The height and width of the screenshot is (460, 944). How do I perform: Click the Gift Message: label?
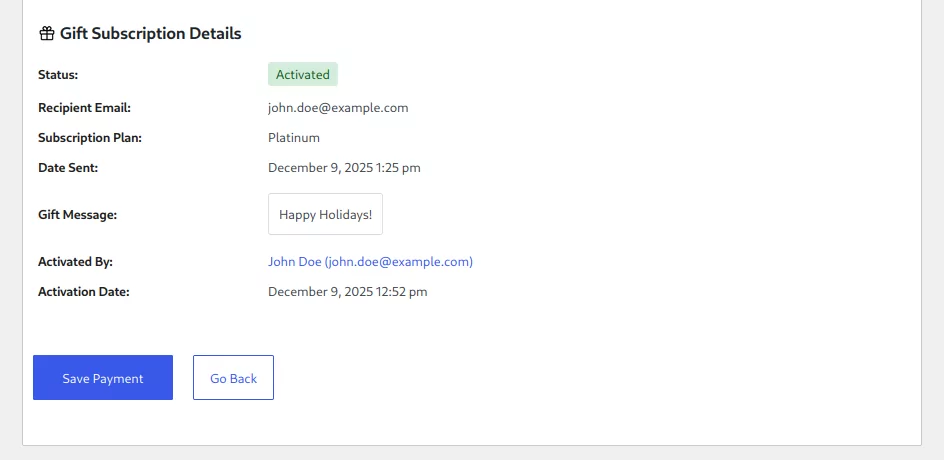[x=78, y=215]
